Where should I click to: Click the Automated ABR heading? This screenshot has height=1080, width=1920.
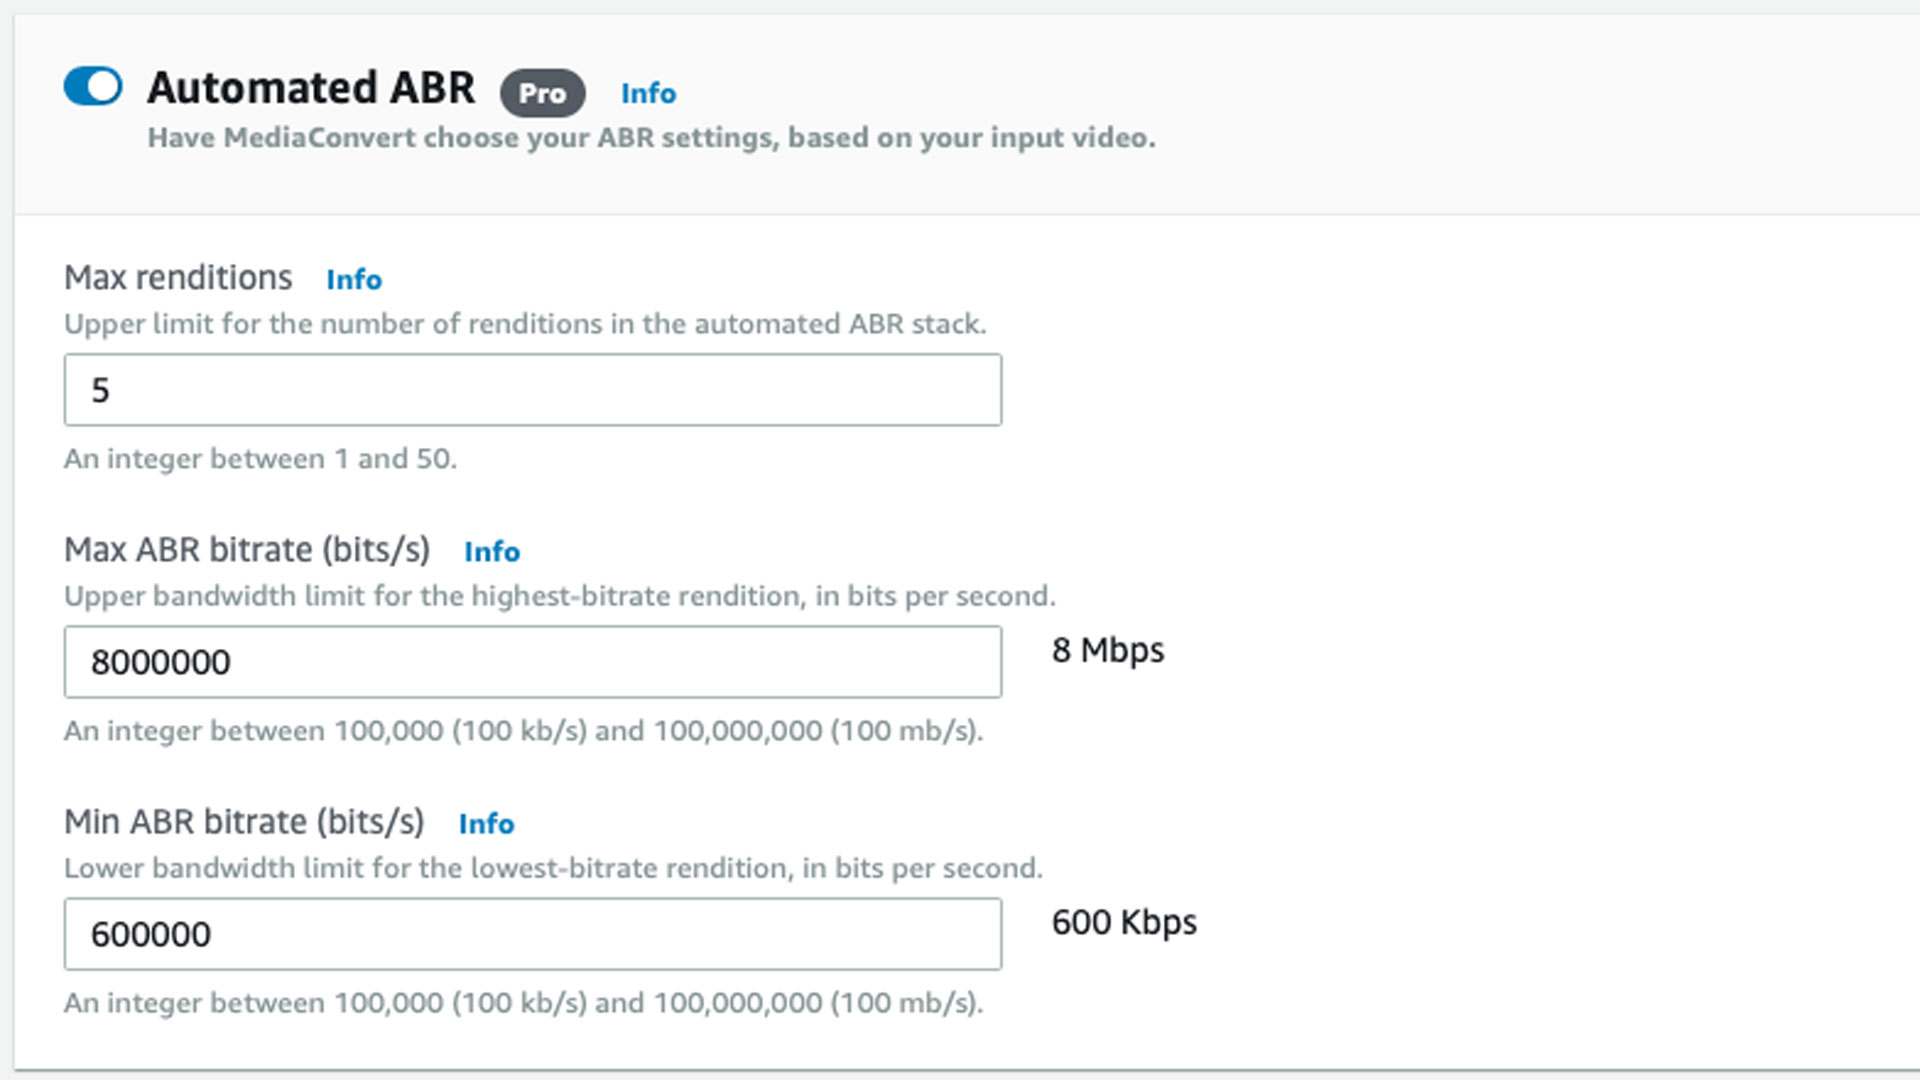311,88
